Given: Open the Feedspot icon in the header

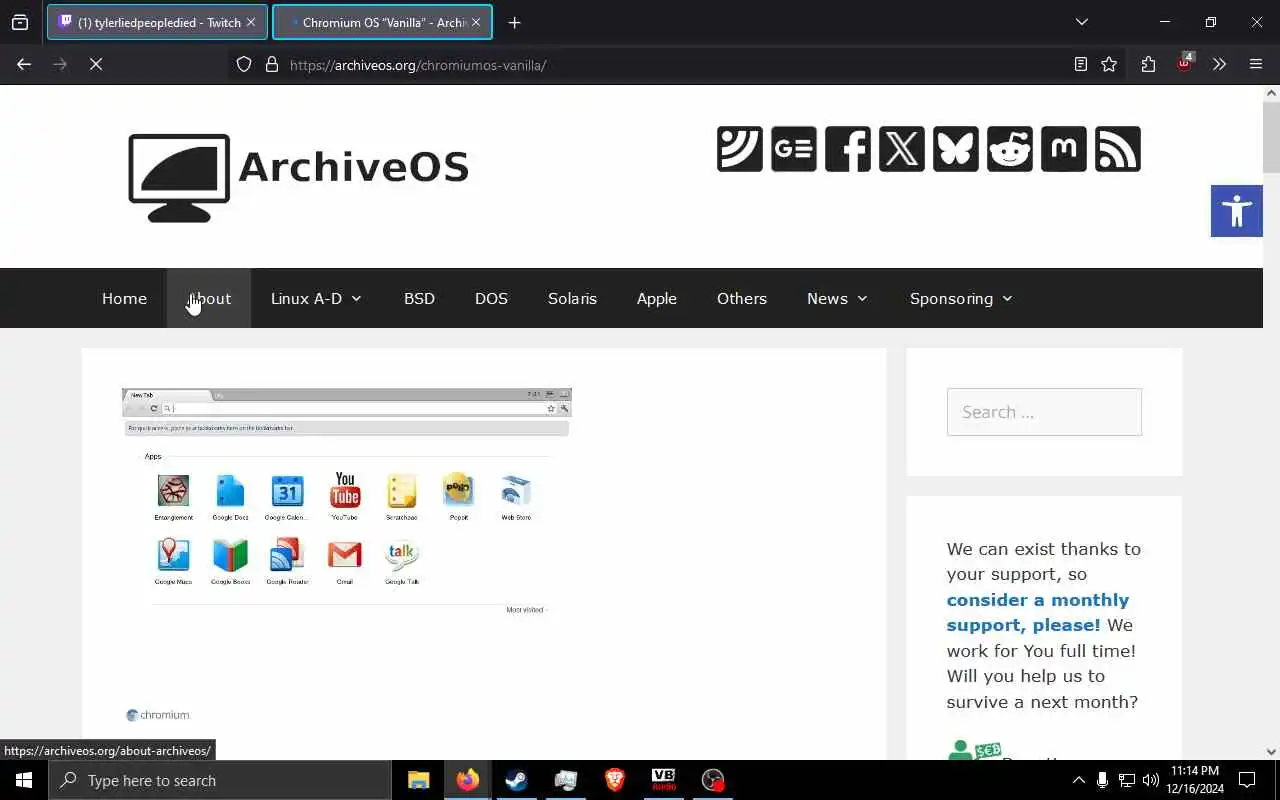Looking at the screenshot, I should [740, 149].
